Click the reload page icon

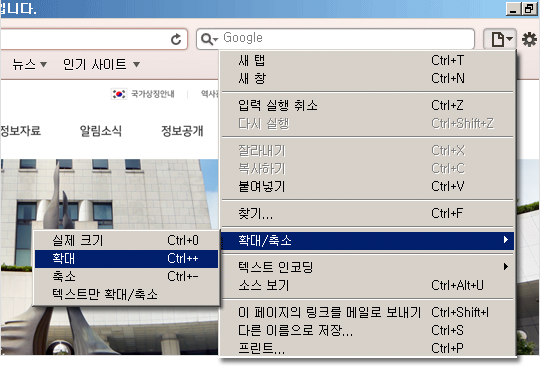176,40
